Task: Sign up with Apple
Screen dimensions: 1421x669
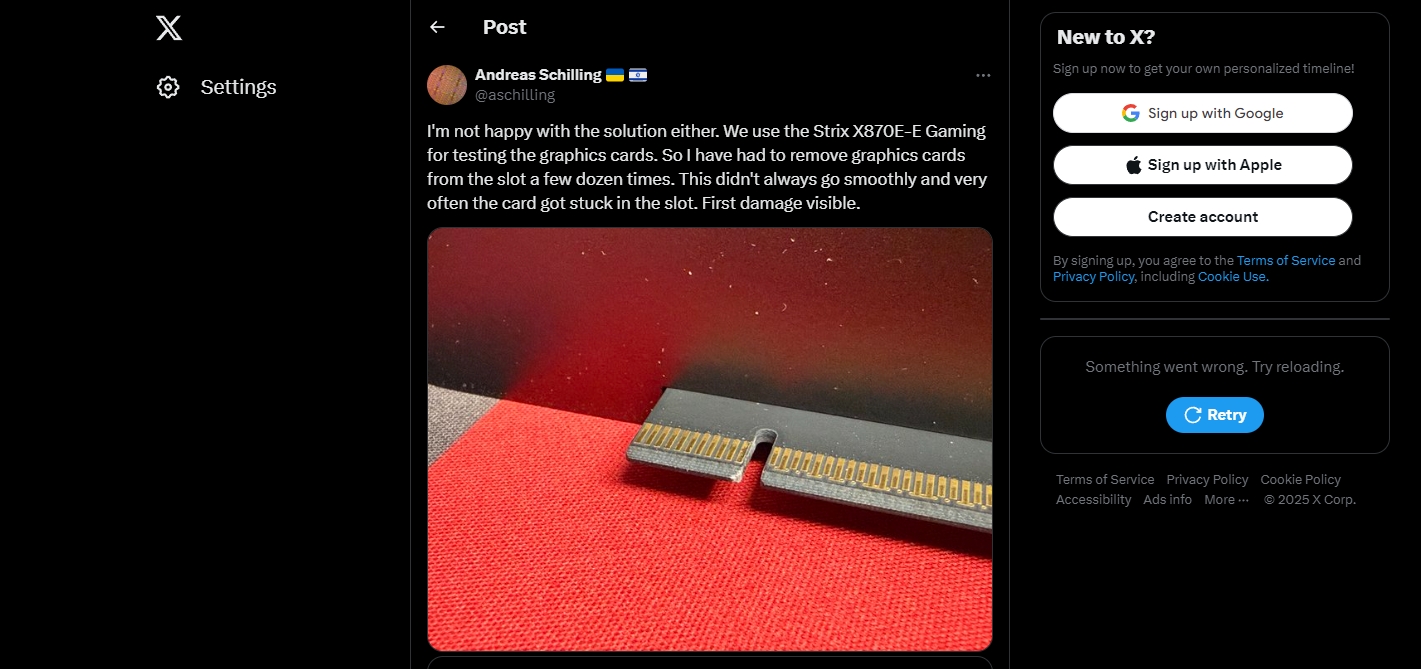Action: [x=1203, y=165]
